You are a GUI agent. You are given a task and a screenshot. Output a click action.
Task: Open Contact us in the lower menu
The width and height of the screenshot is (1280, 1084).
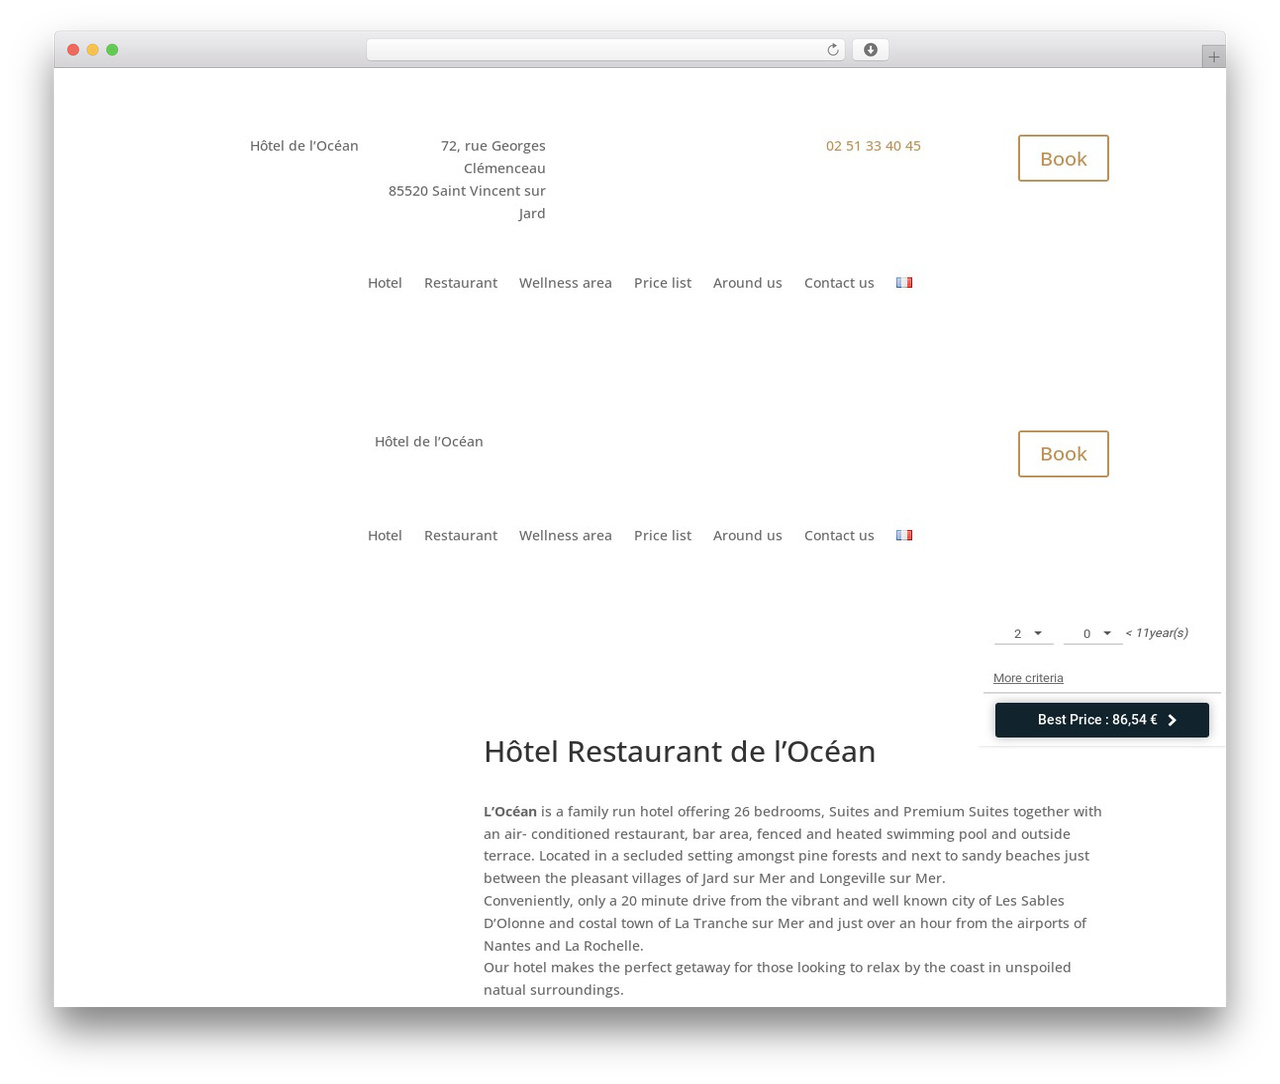(x=839, y=535)
